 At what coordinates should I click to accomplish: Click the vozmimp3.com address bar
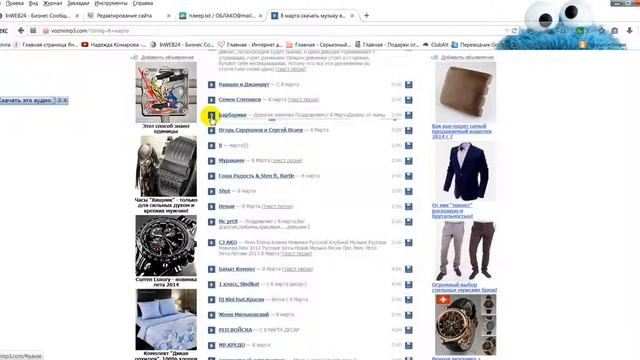(x=273, y=31)
